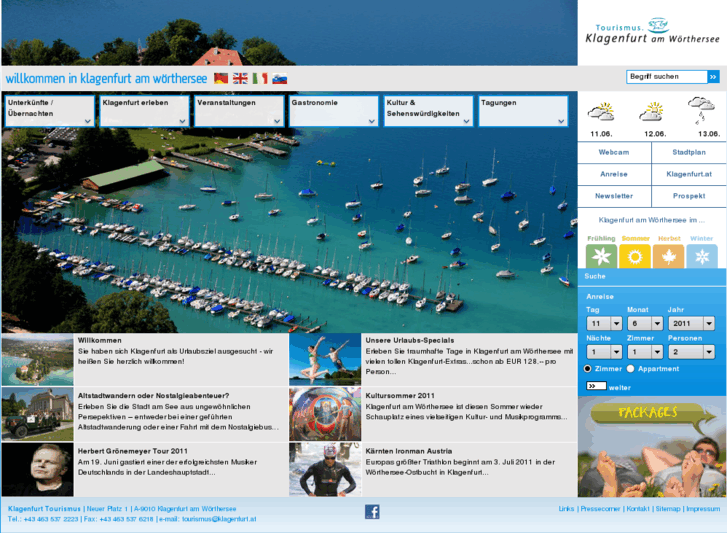Open the Zimmer count dropdown
727x545 pixels.
pyautogui.click(x=645, y=352)
